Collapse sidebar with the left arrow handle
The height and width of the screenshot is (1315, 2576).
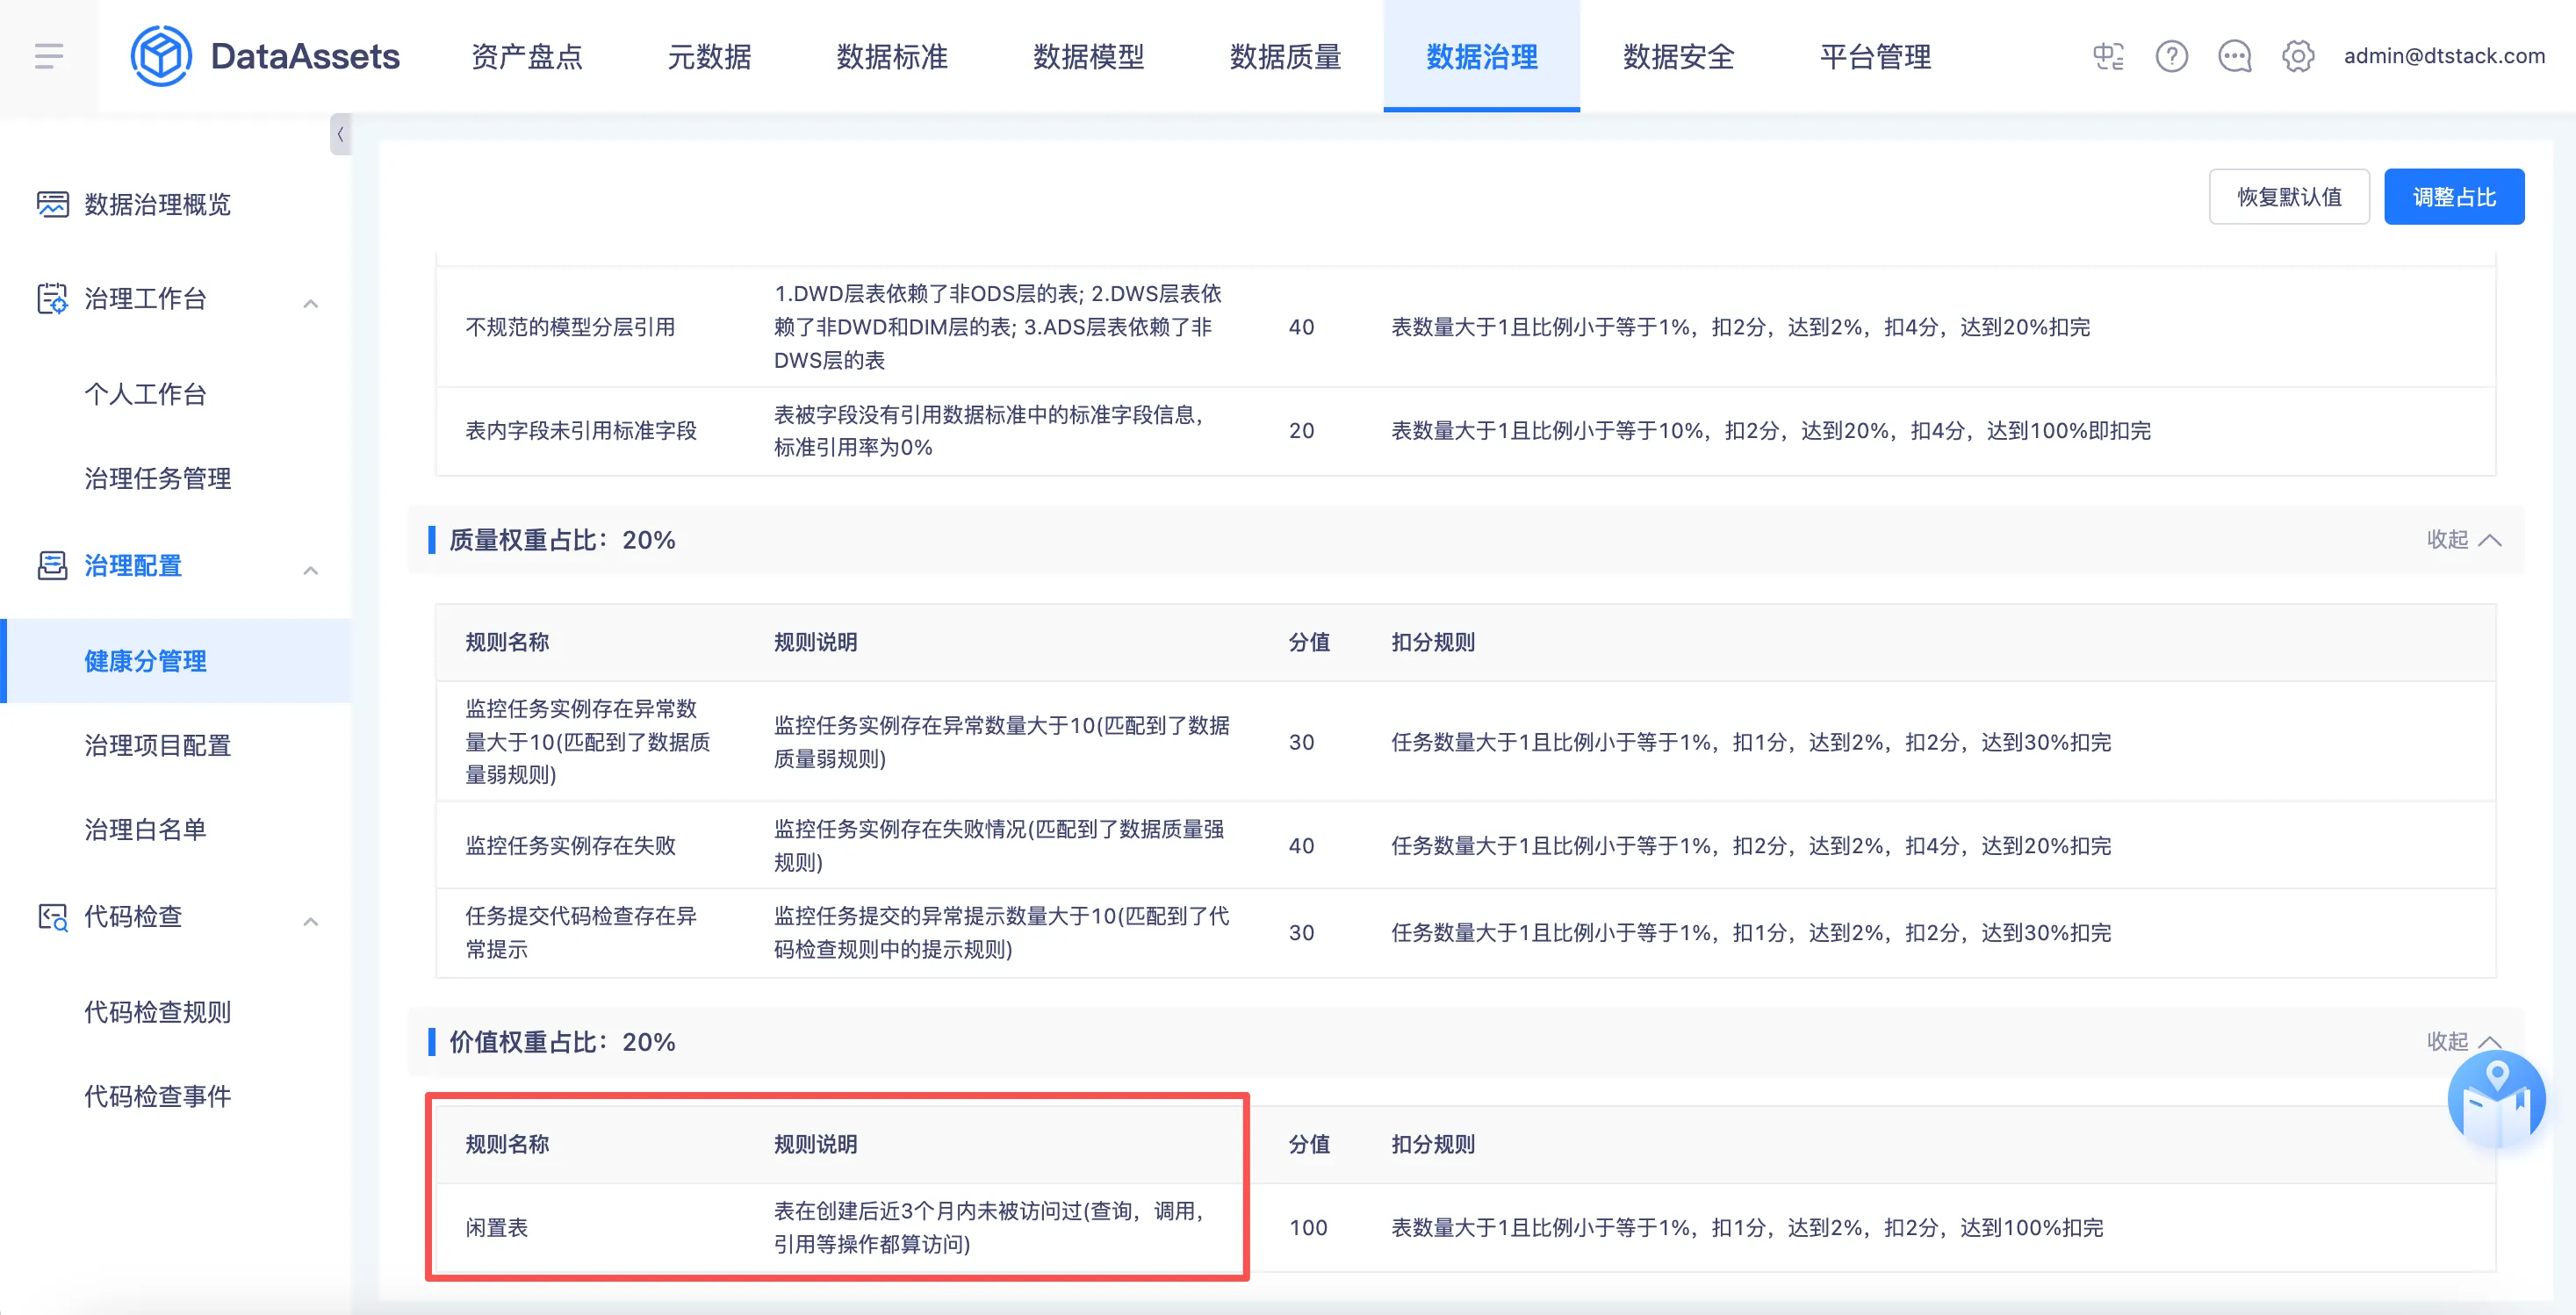(x=340, y=134)
